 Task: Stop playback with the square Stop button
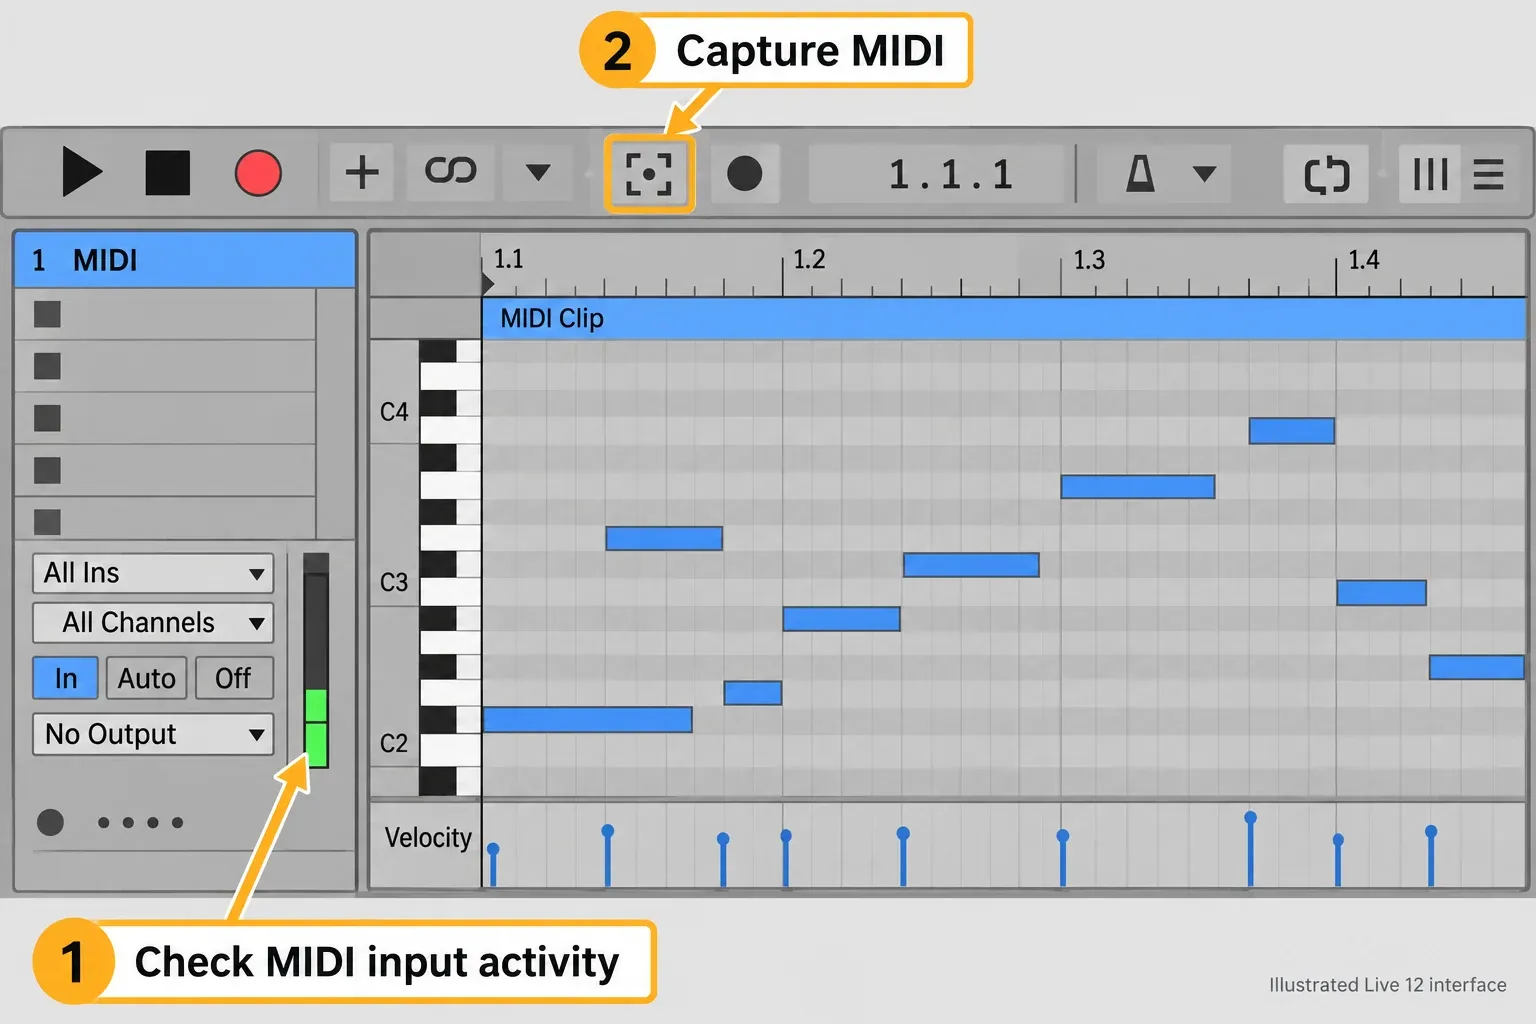tap(168, 173)
